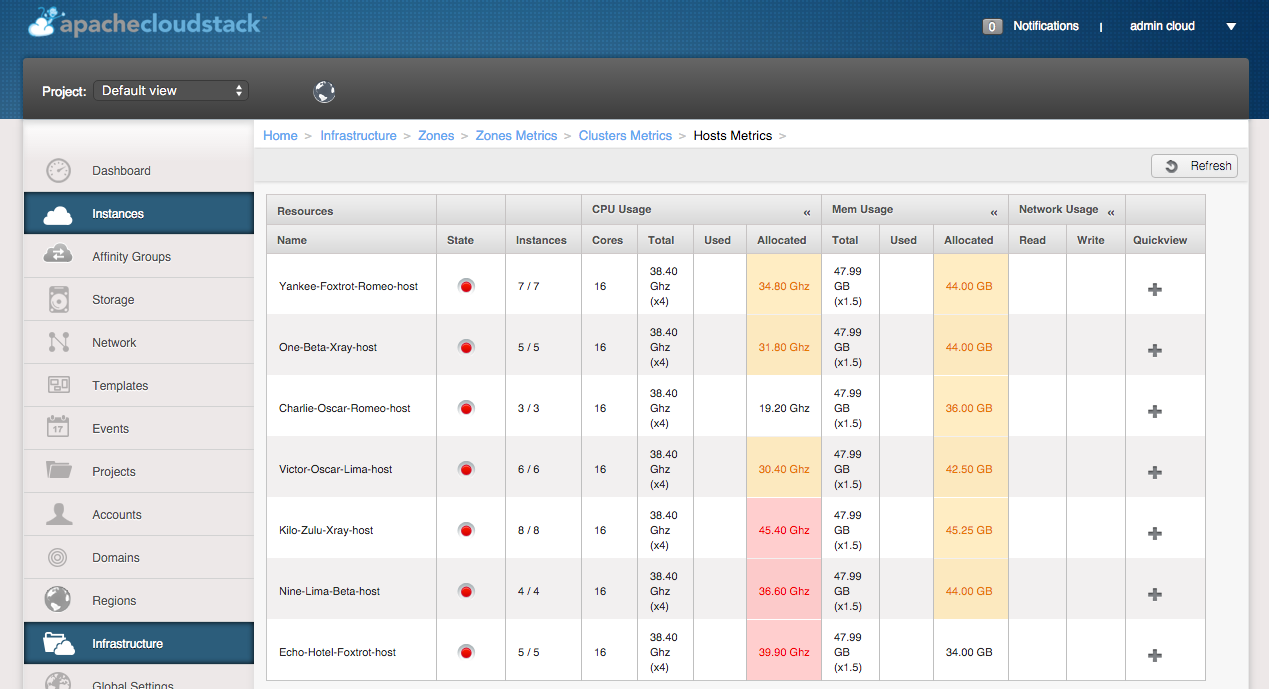
Task: Click the Apache CloudStack logo
Action: [x=145, y=23]
